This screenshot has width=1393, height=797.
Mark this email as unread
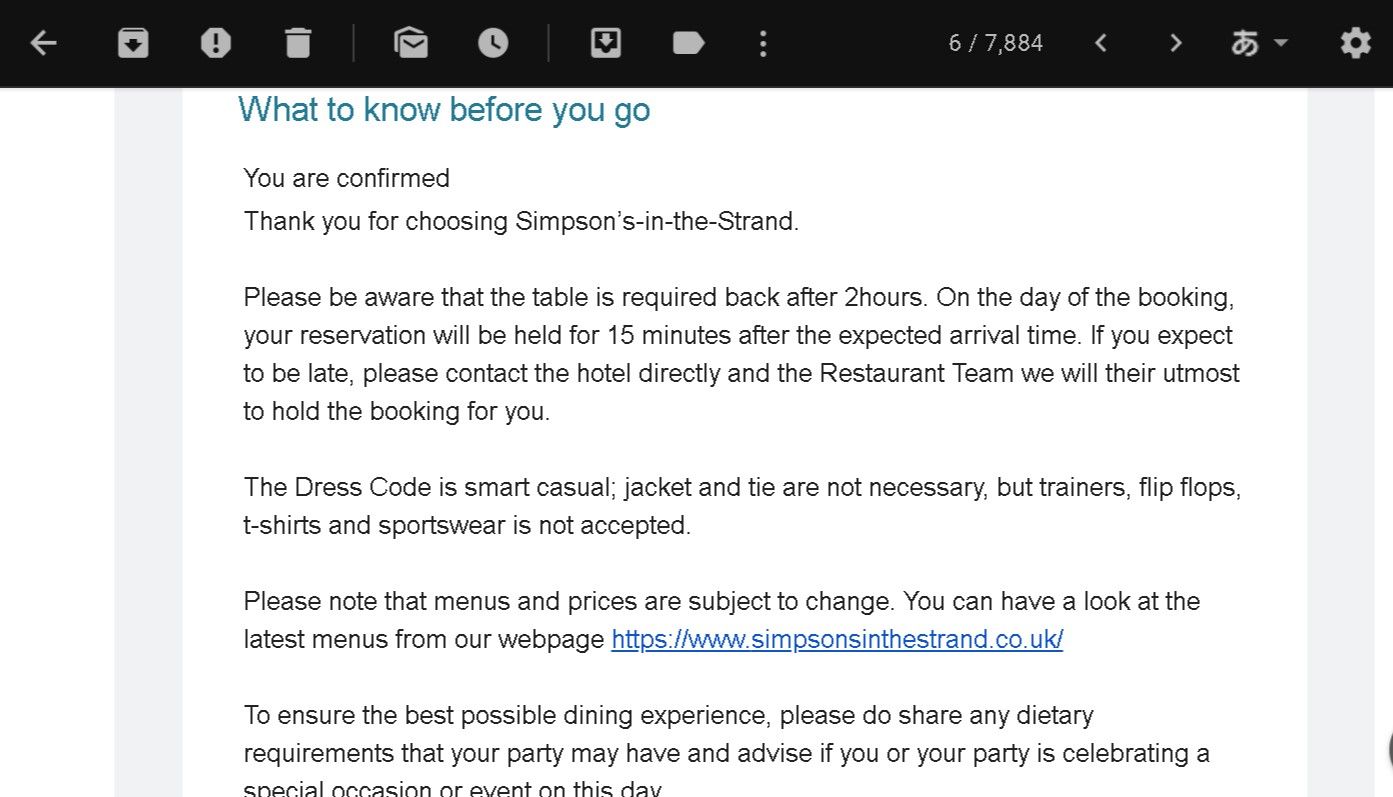411,43
